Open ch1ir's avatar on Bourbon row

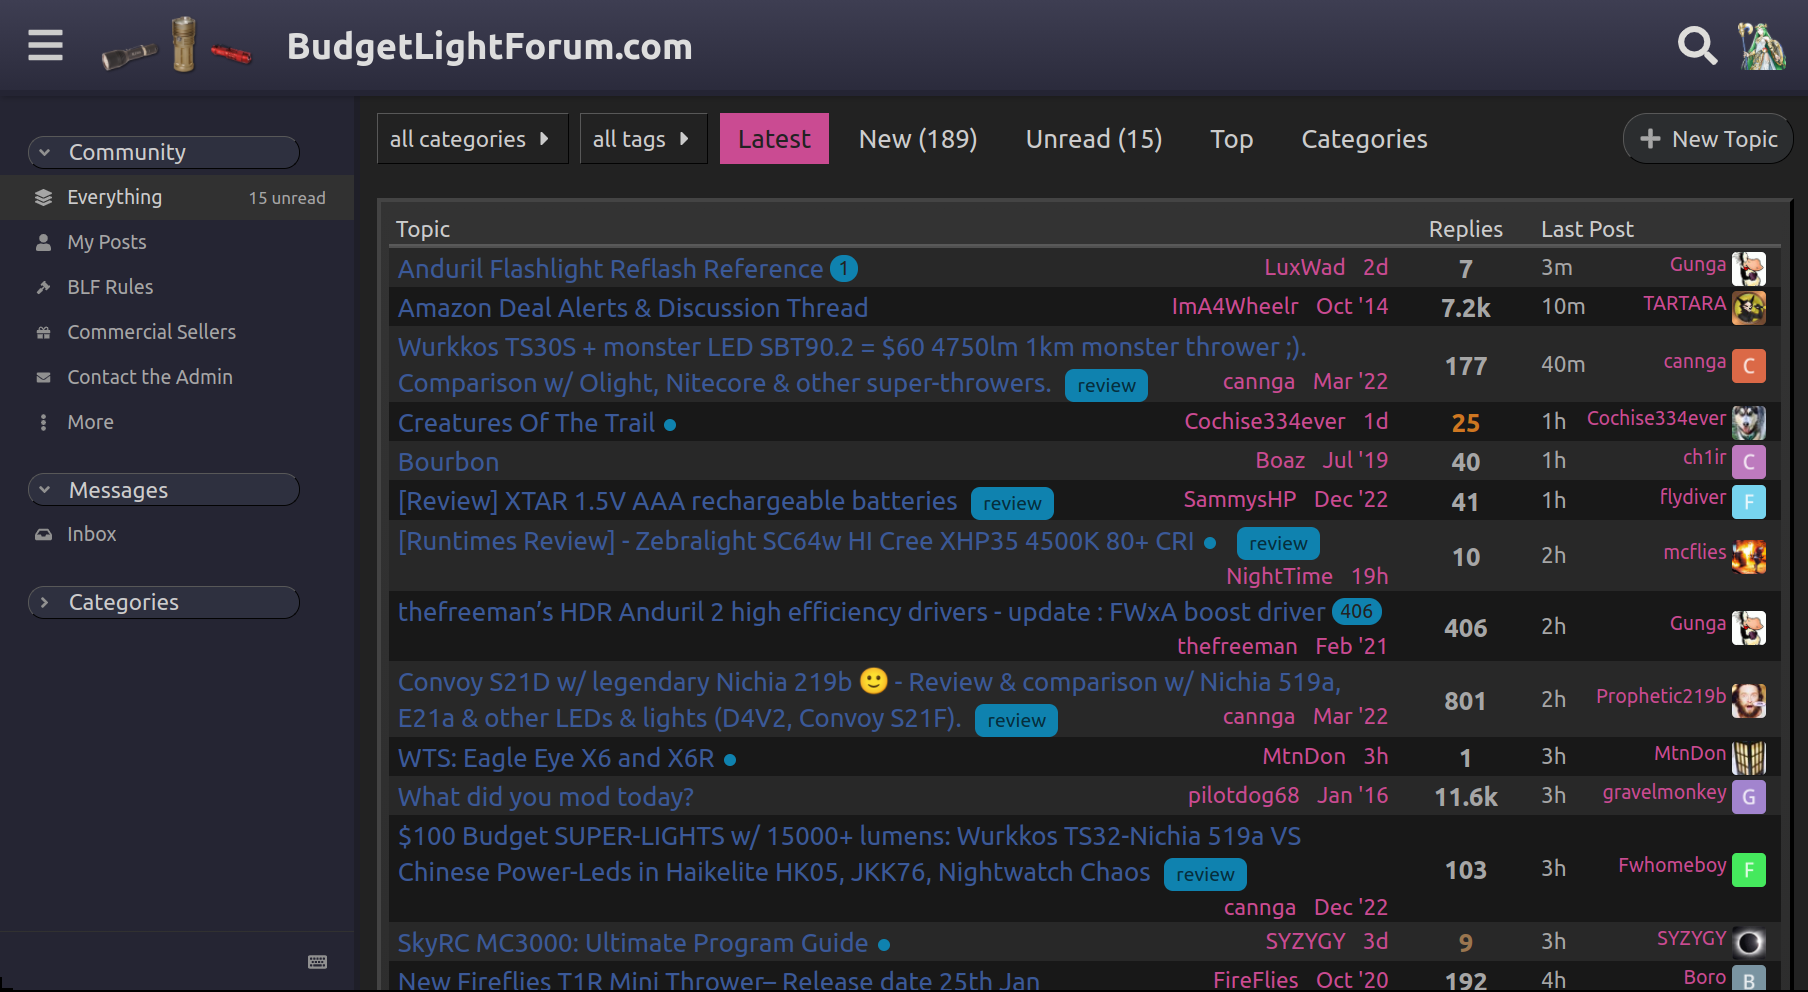(x=1749, y=462)
